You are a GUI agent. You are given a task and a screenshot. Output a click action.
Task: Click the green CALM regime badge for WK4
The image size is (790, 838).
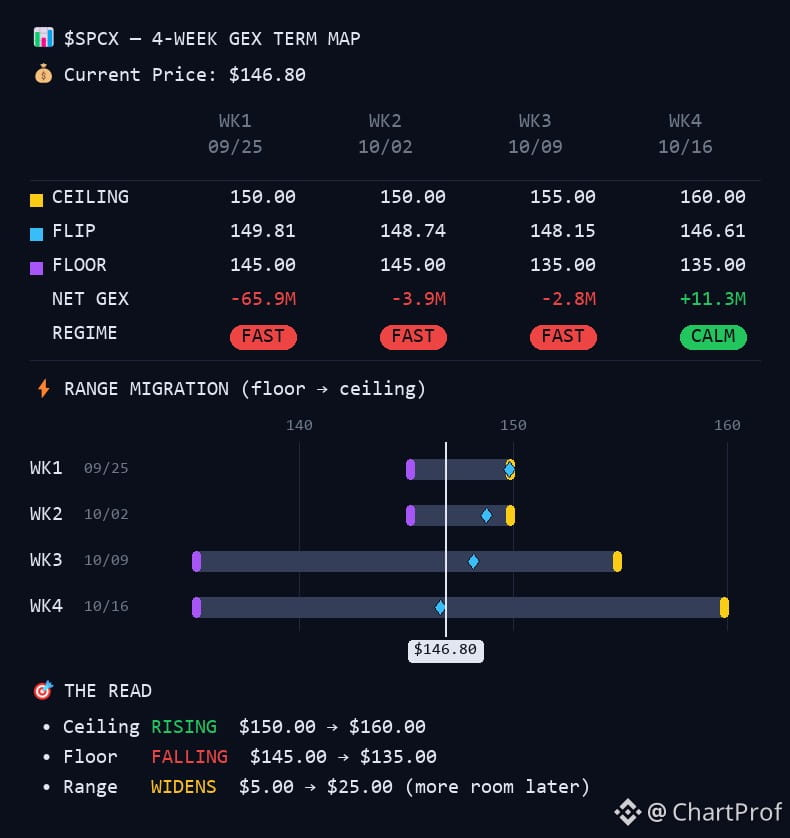(713, 337)
